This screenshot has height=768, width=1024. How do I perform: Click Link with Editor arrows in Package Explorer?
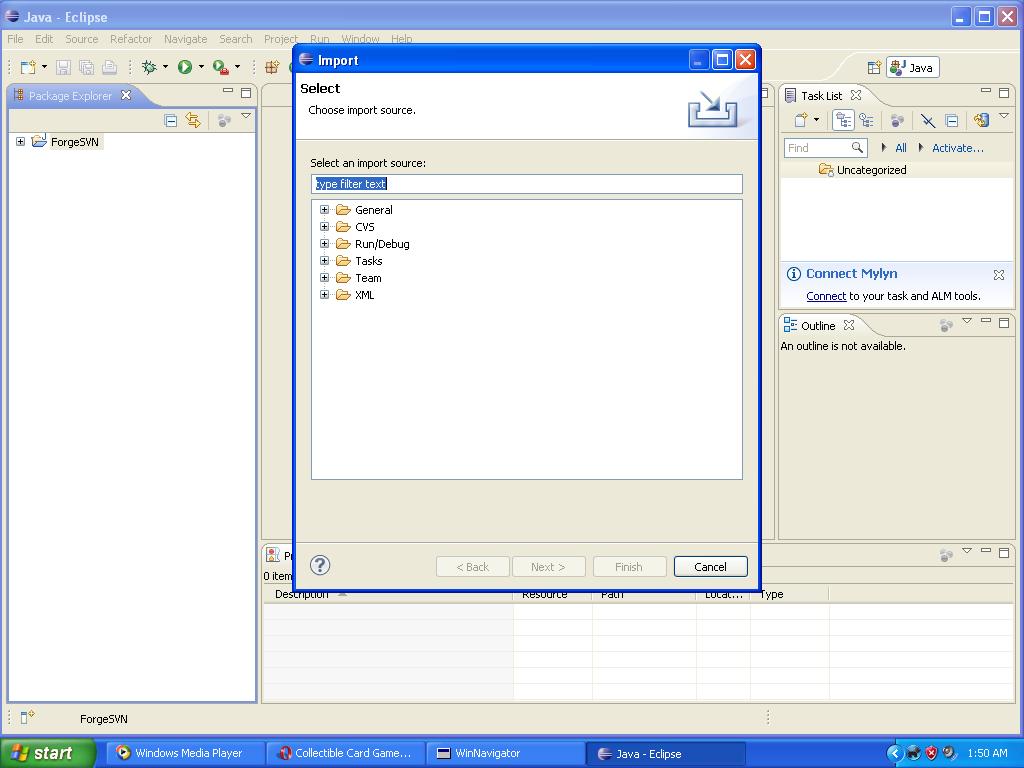[193, 120]
